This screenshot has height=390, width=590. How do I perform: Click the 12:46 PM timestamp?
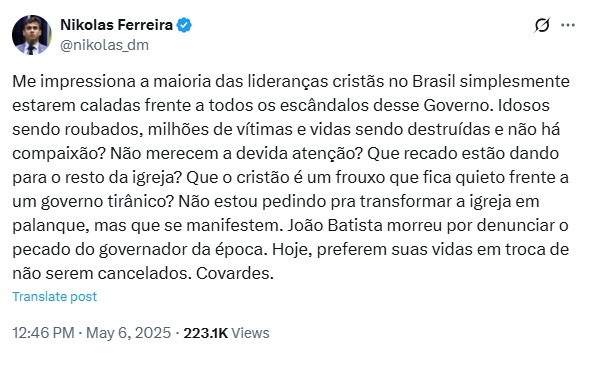coord(43,333)
